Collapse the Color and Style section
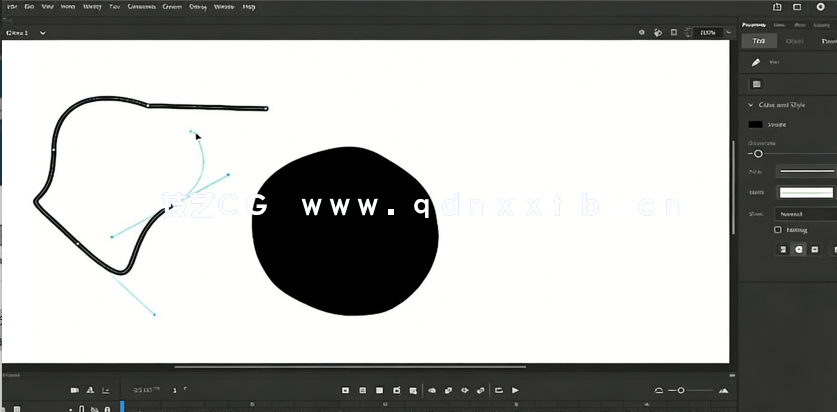Image resolution: width=837 pixels, height=412 pixels. click(x=751, y=105)
